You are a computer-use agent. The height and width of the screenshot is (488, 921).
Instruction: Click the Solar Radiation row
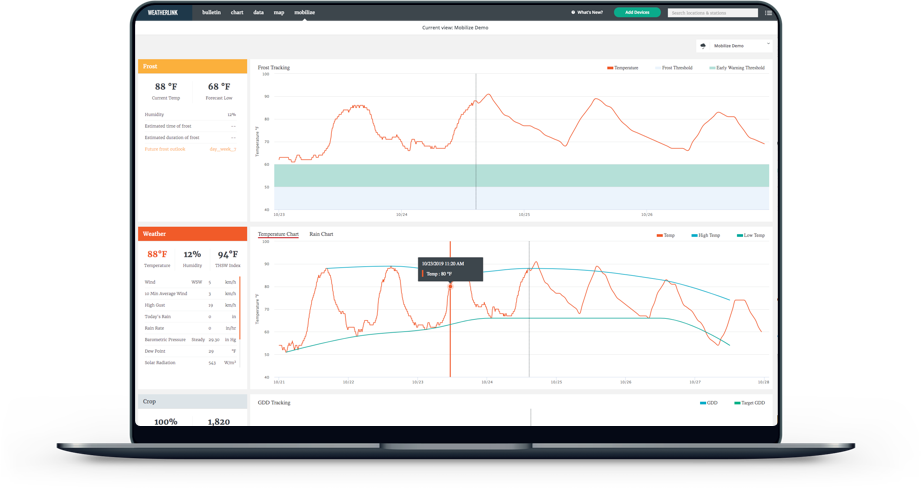click(190, 363)
